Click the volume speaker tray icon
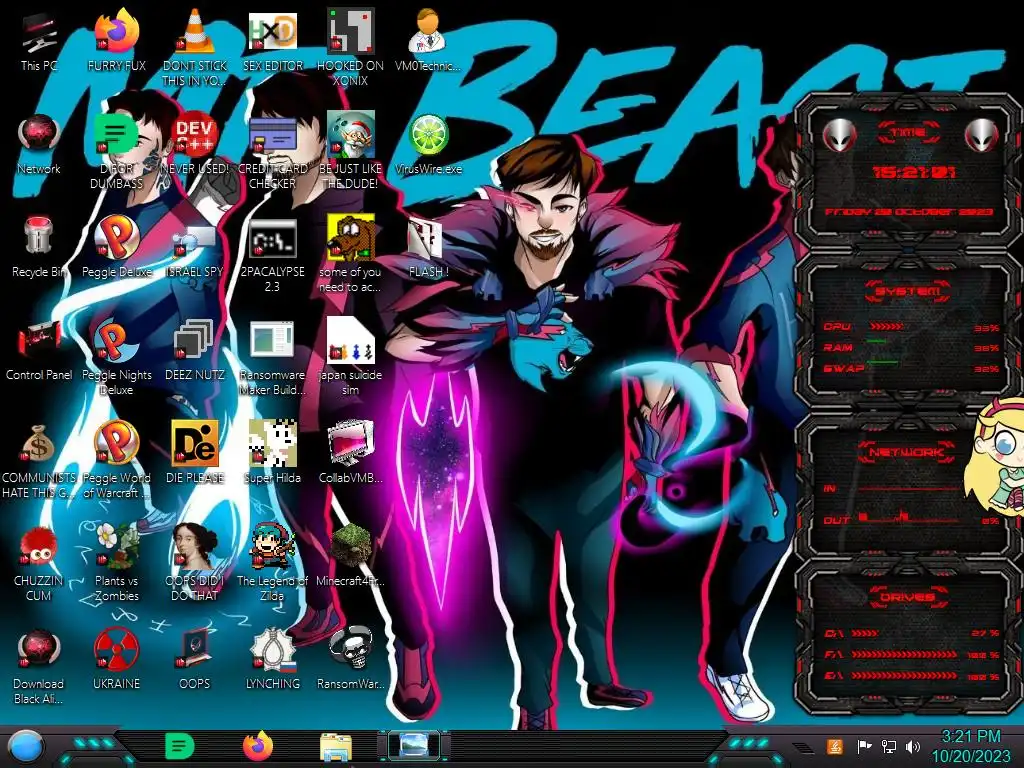 [x=913, y=746]
